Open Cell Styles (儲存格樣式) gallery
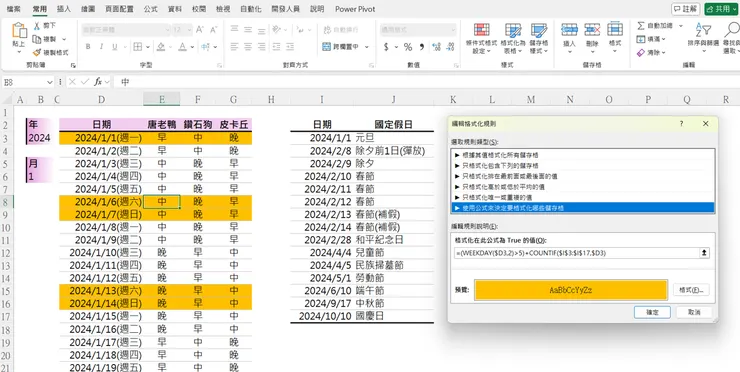 (539, 38)
